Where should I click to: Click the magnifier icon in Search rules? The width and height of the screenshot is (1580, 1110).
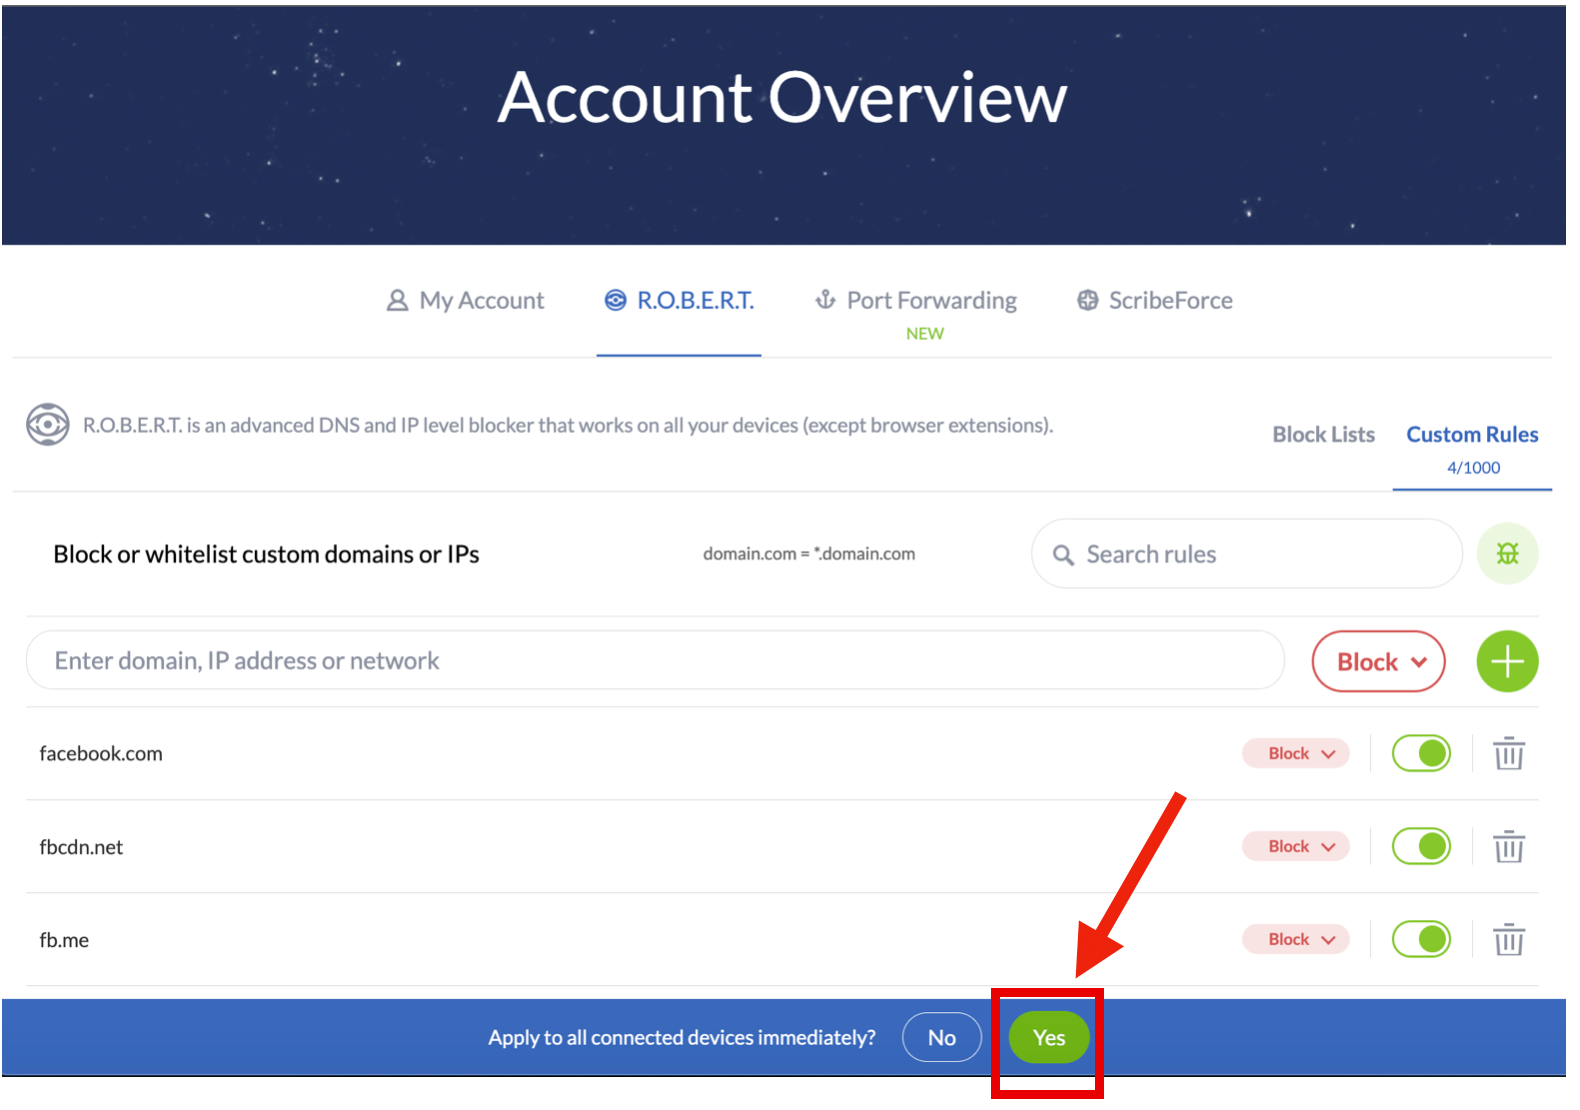coord(1063,555)
